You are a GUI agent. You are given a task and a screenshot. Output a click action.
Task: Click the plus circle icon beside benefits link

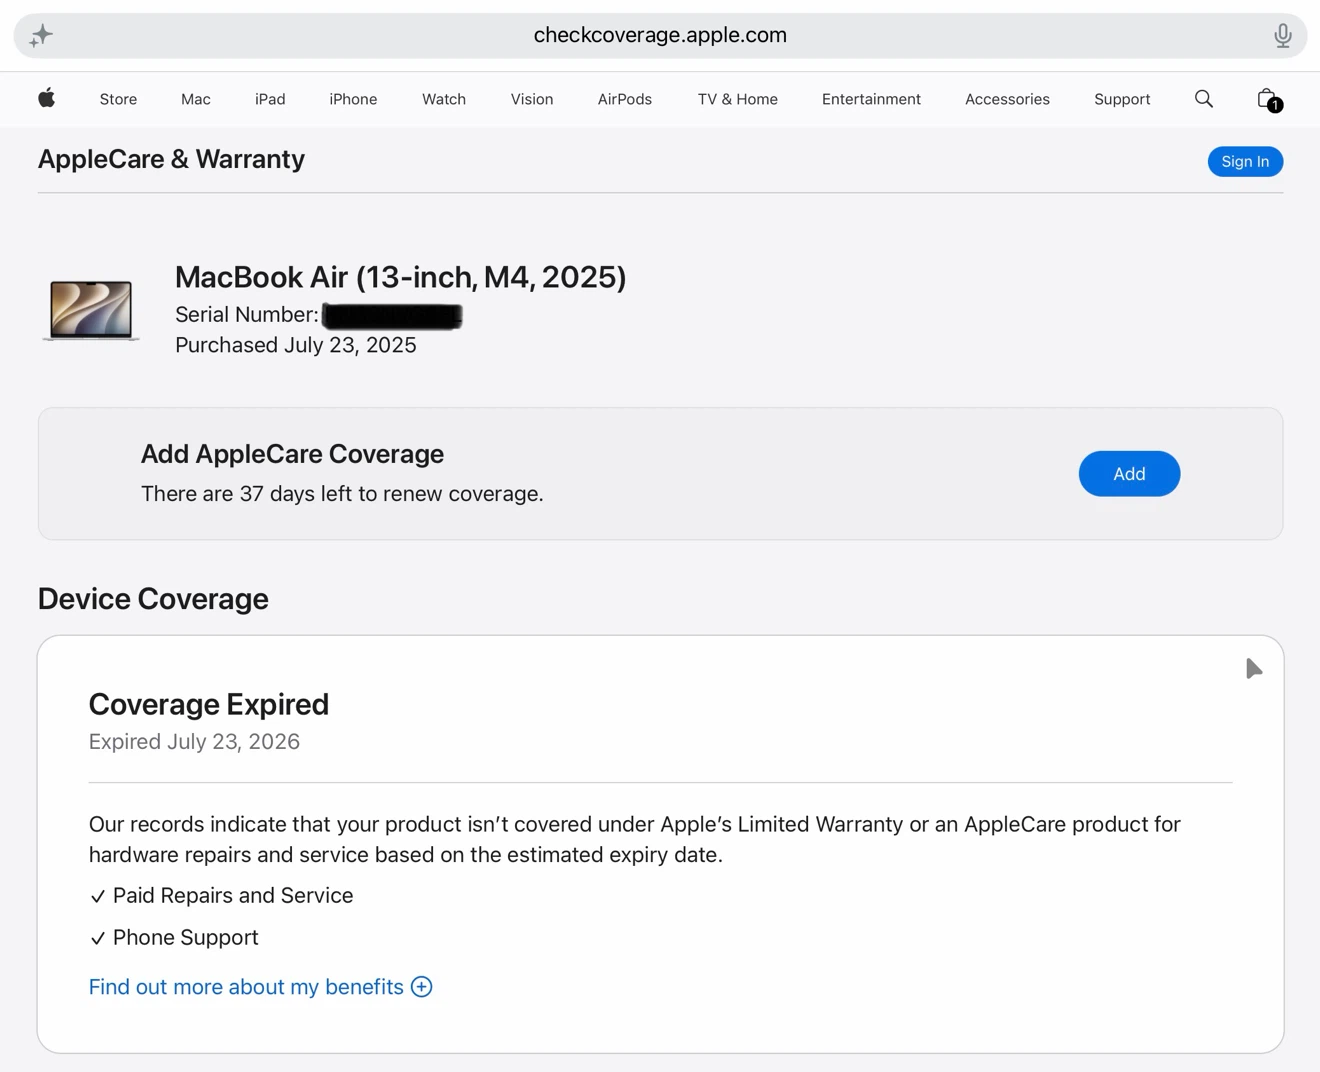coord(422,987)
